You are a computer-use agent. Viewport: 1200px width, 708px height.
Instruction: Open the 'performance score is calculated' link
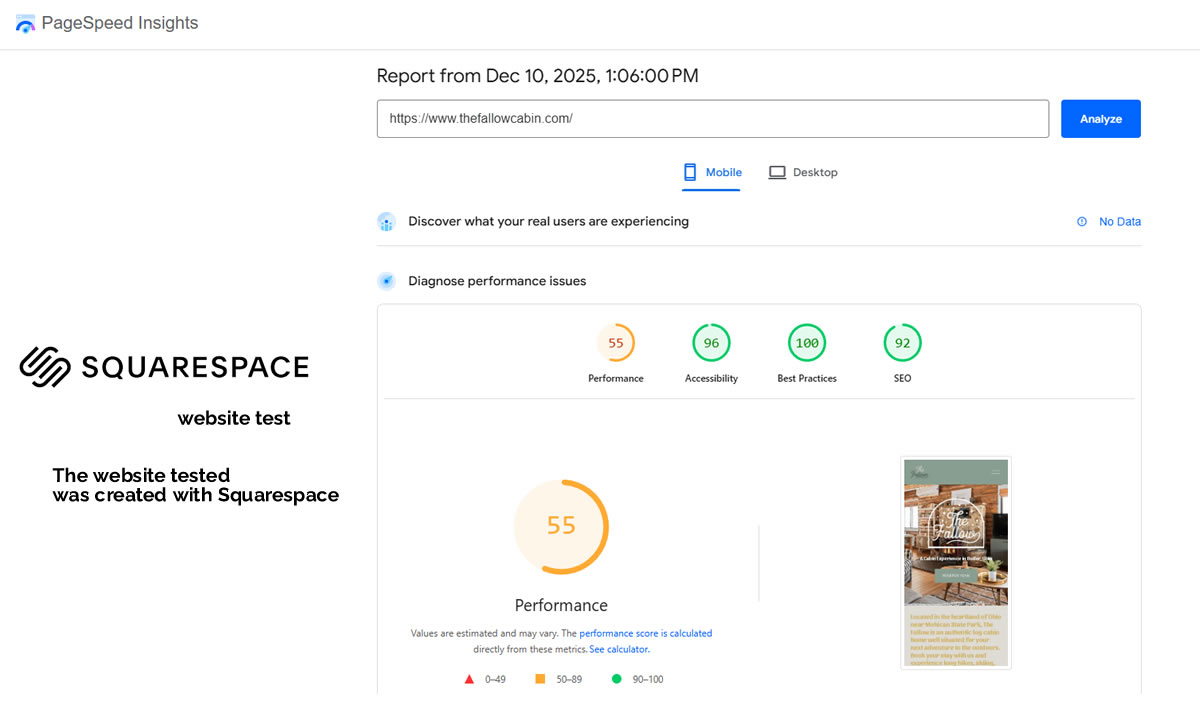click(645, 633)
